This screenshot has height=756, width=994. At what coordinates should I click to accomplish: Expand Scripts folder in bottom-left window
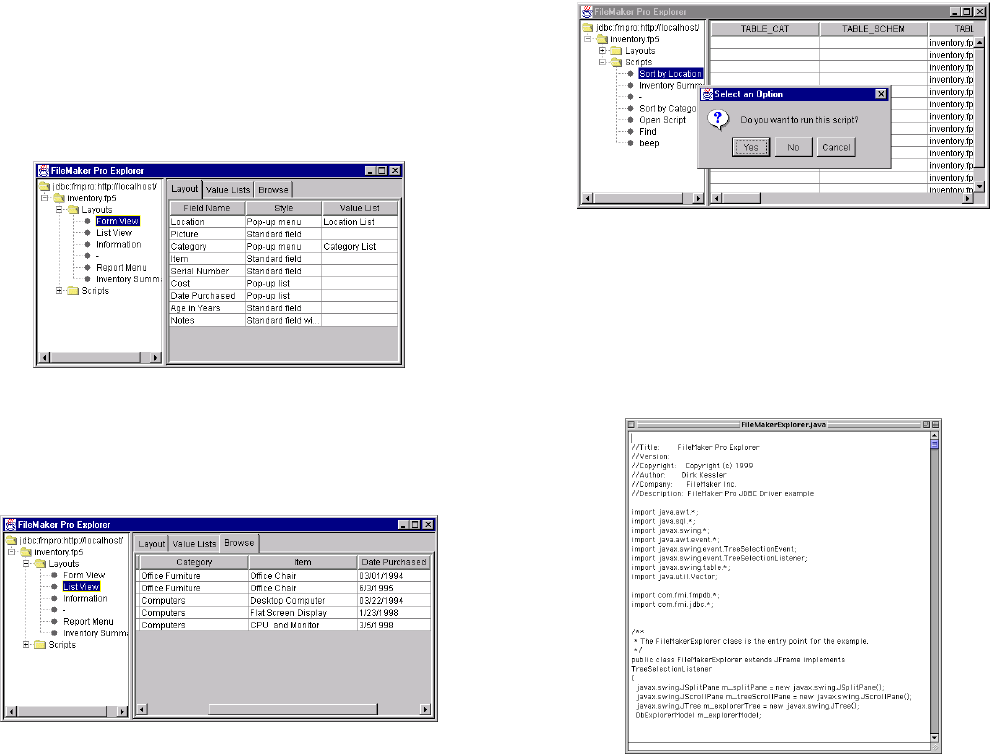[26, 644]
